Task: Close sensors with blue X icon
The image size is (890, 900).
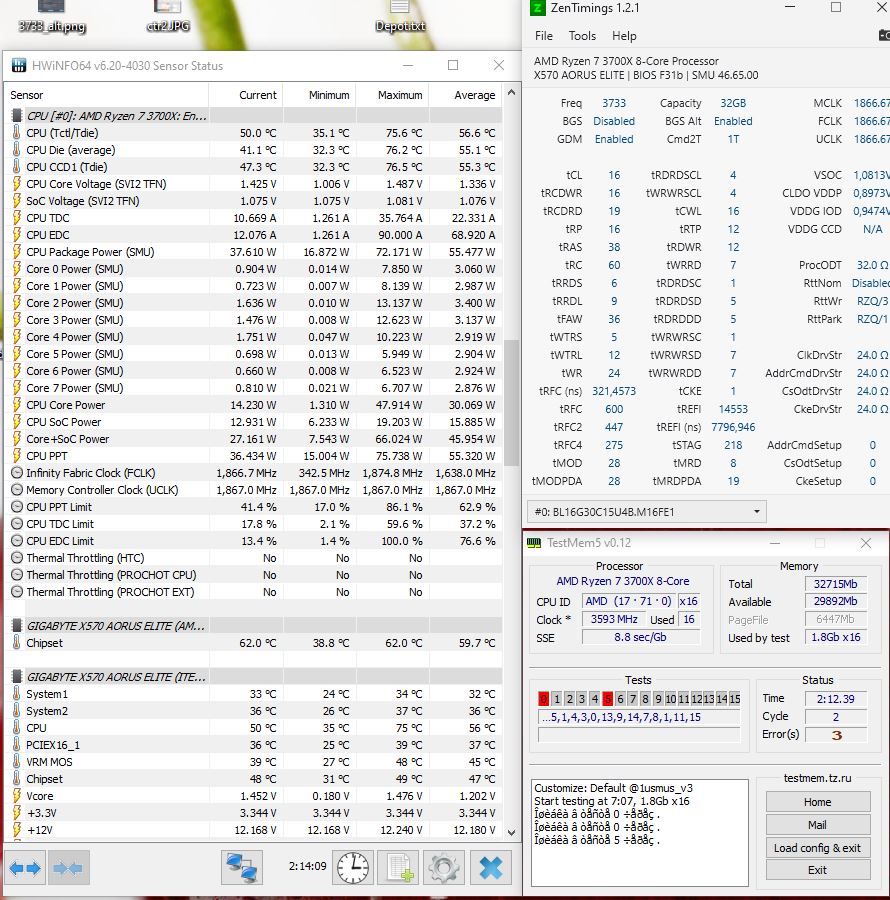Action: coord(491,868)
